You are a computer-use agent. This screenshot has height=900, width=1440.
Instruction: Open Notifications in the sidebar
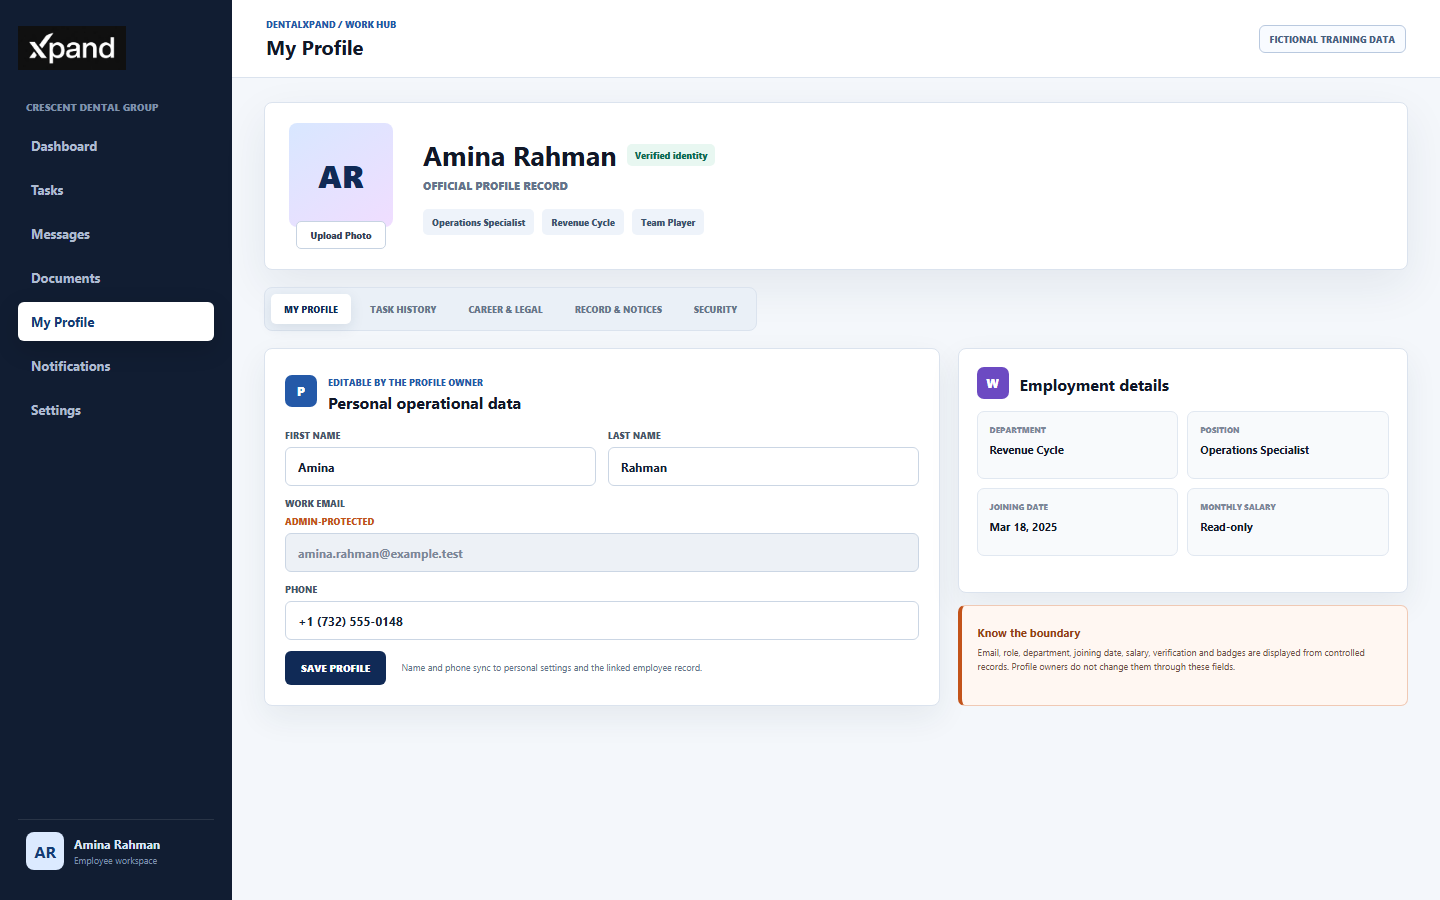(x=116, y=366)
